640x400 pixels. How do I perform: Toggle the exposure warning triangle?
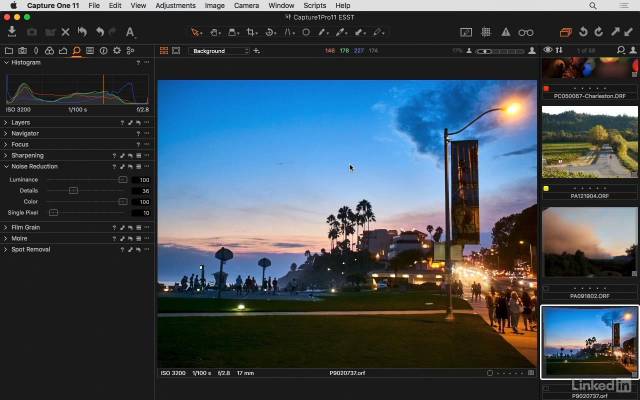click(x=505, y=32)
